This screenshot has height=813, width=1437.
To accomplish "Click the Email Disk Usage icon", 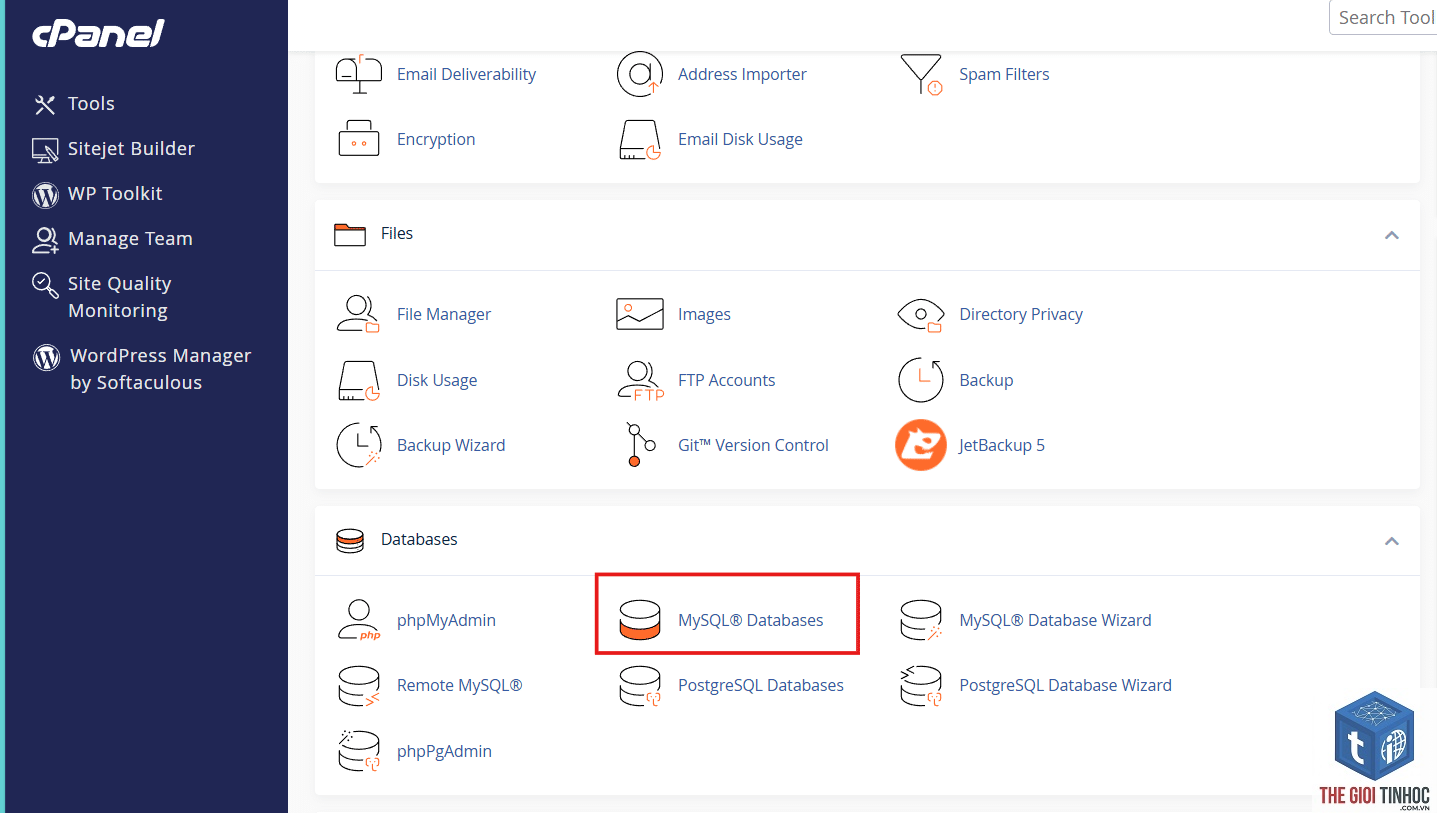I will click(640, 140).
